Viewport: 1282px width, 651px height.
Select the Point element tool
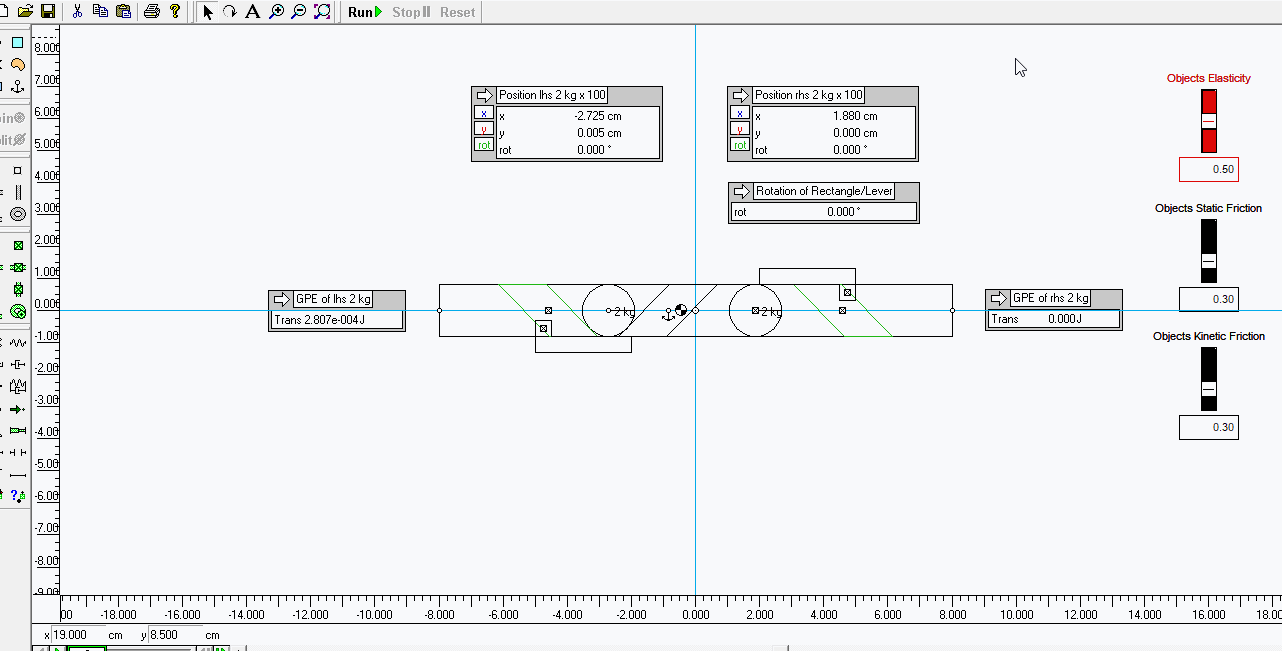click(18, 170)
